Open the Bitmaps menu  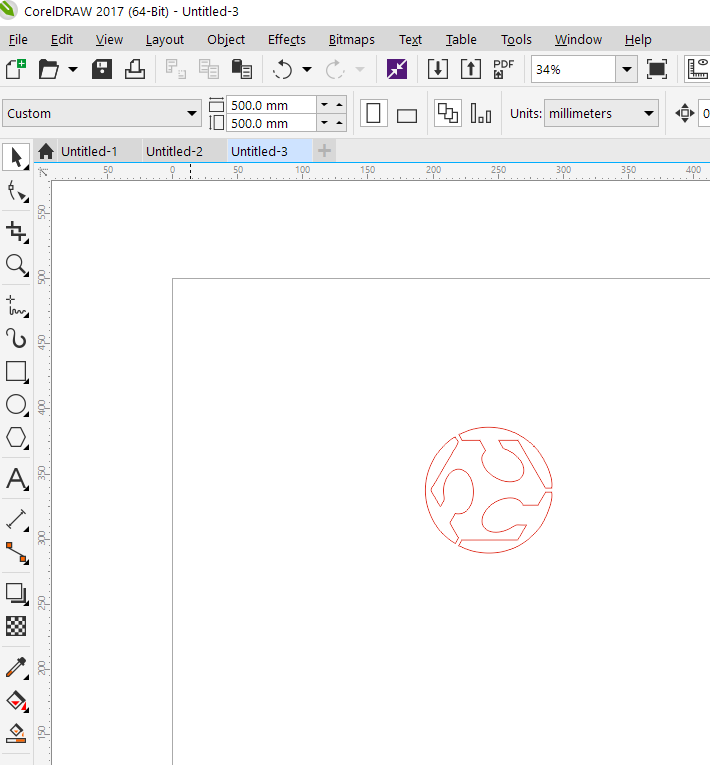[351, 40]
